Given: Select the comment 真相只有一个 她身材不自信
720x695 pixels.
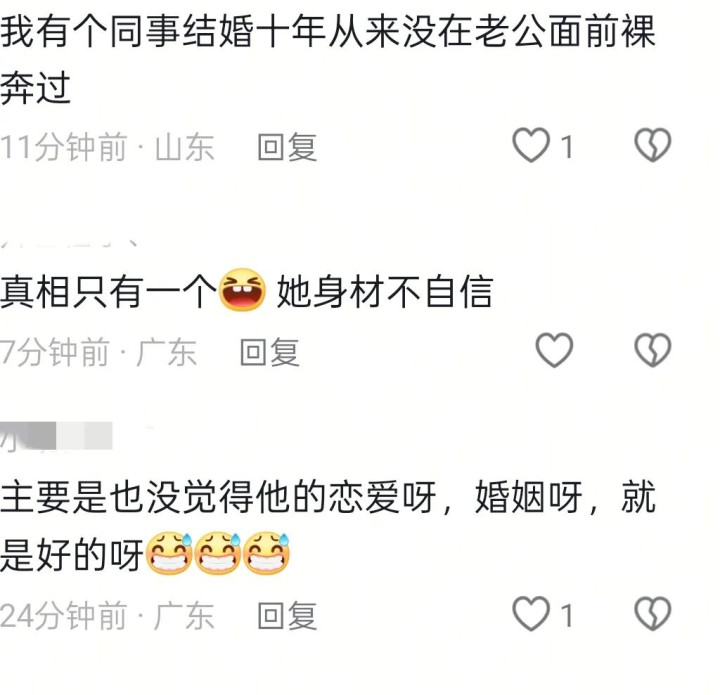Looking at the screenshot, I should click(247, 291).
